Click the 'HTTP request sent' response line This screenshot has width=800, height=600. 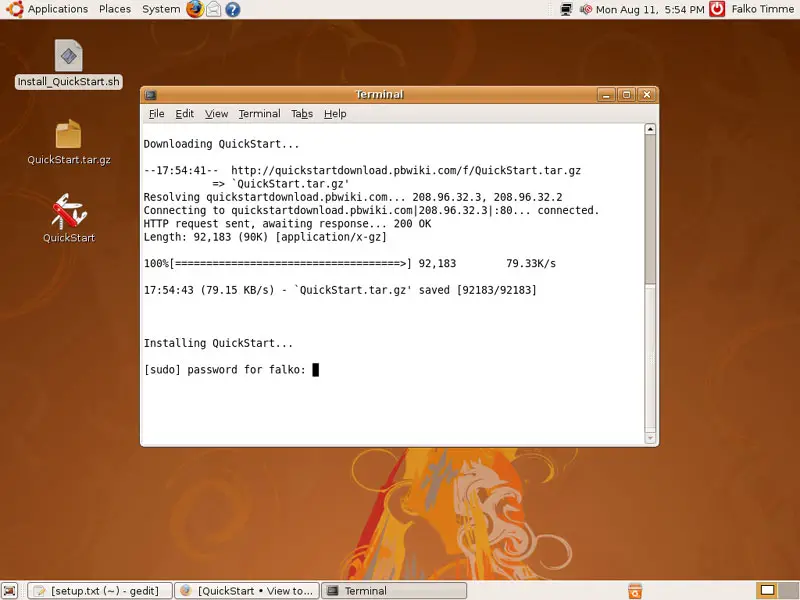(x=287, y=223)
